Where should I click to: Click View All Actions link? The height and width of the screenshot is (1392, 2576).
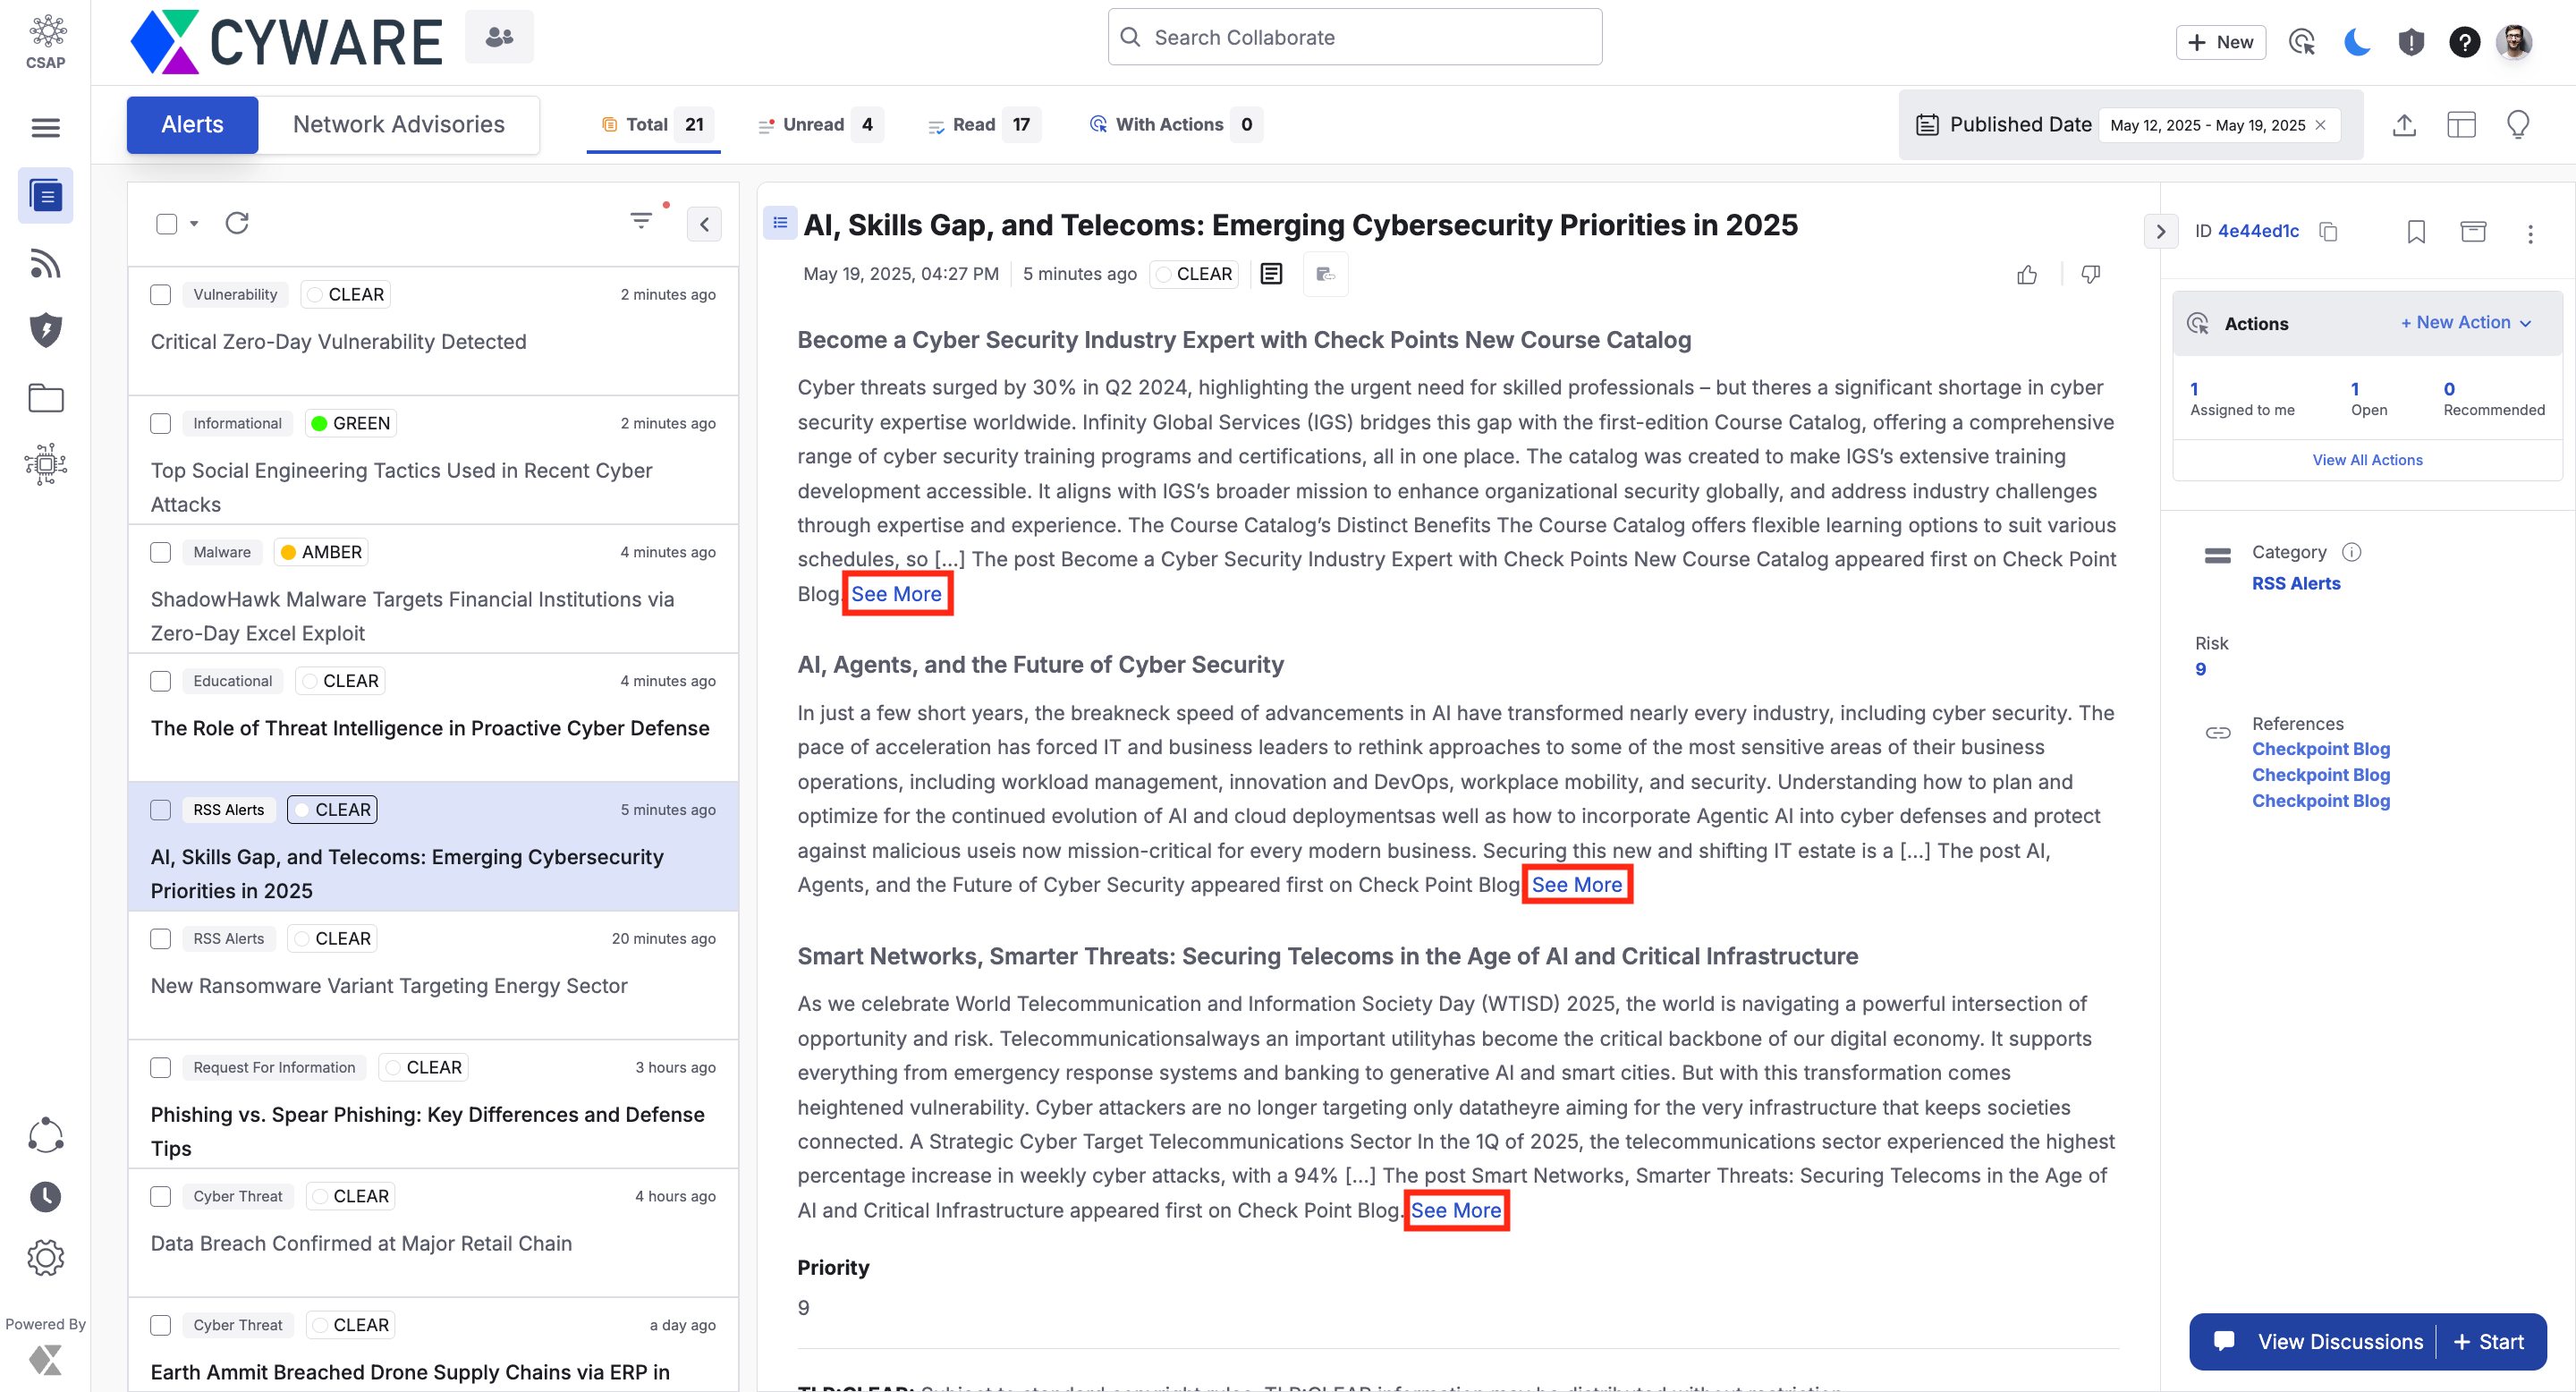click(x=2367, y=460)
